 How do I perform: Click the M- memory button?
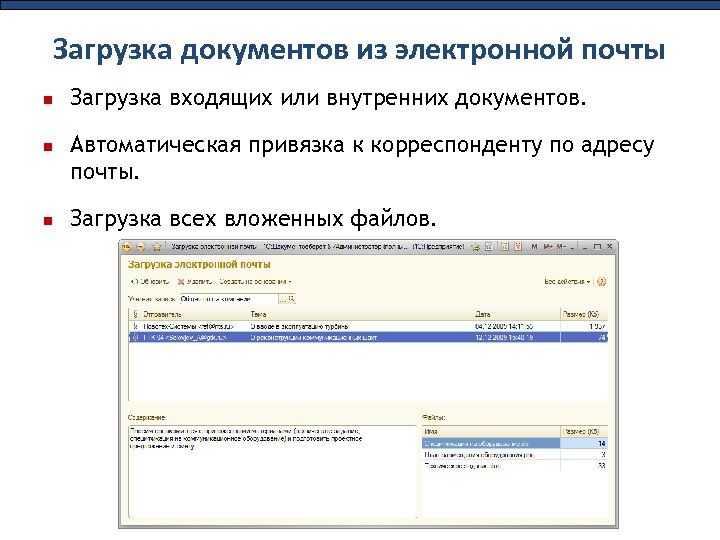pyautogui.click(x=561, y=247)
